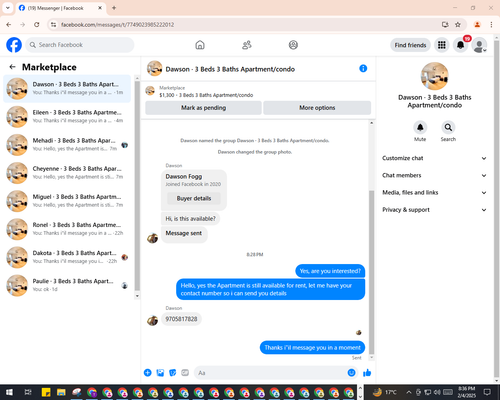
Task: Click the chat header apartment photo
Action: click(x=154, y=68)
